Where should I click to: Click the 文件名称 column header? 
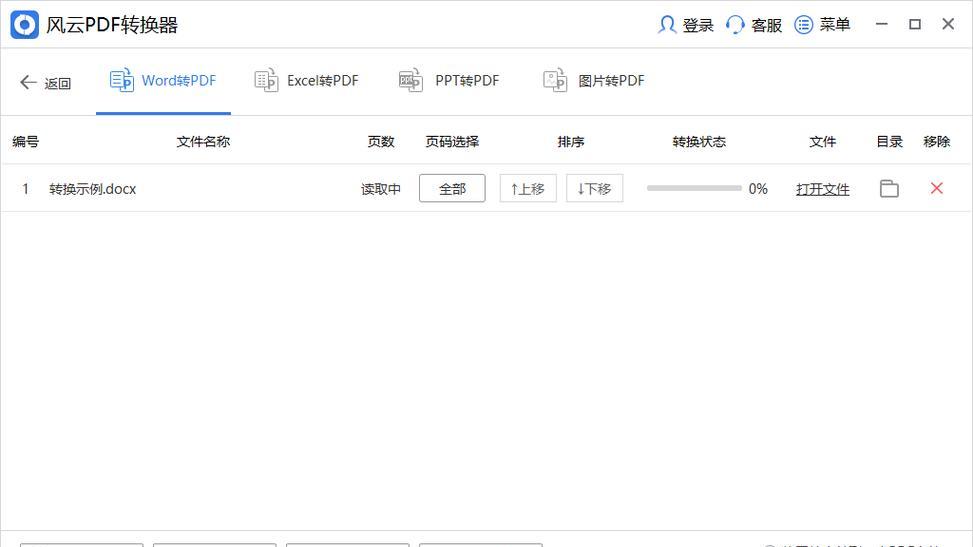[x=203, y=142]
